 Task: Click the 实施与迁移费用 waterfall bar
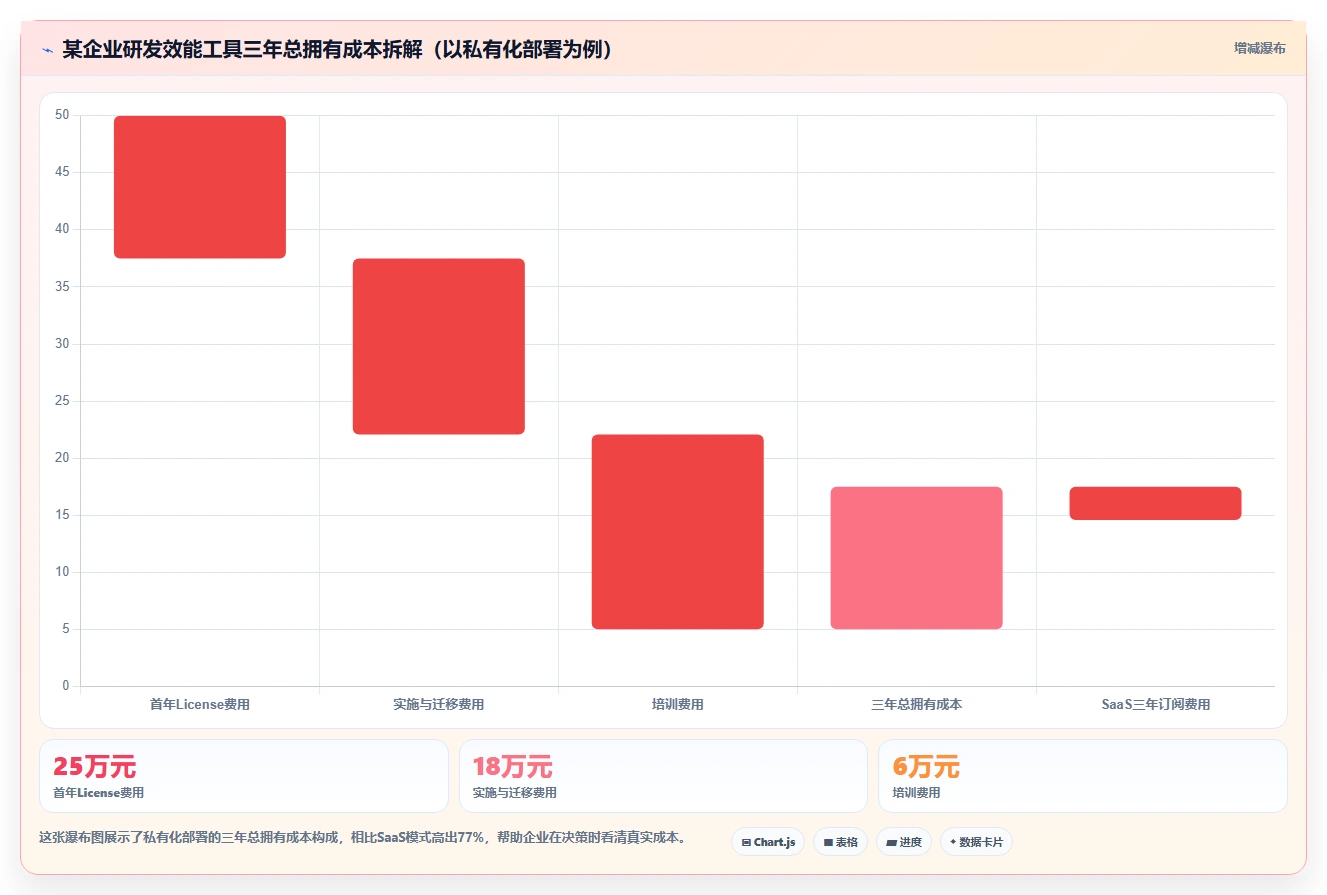439,346
